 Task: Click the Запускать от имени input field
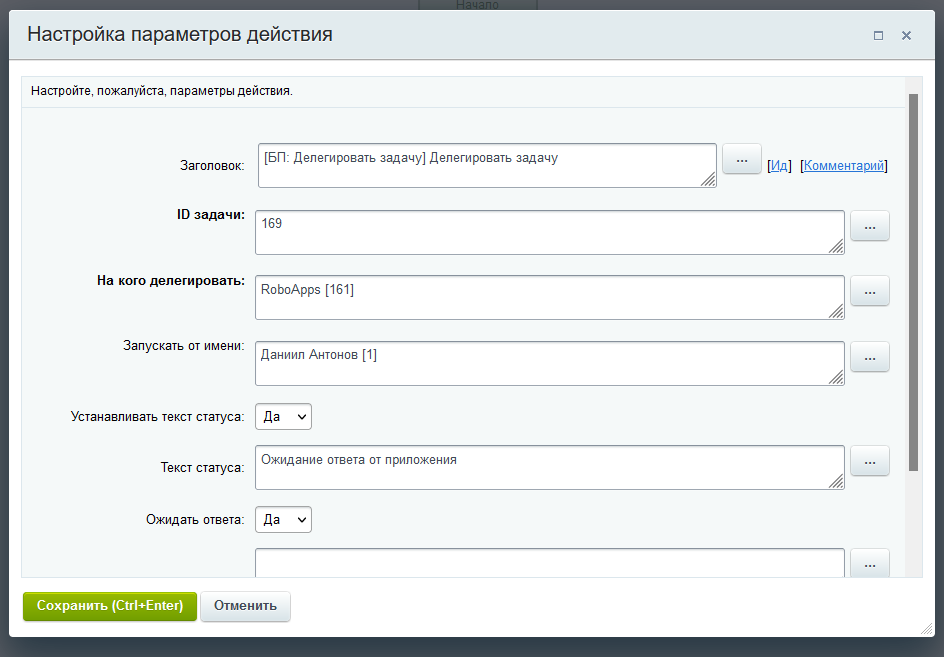coord(549,362)
